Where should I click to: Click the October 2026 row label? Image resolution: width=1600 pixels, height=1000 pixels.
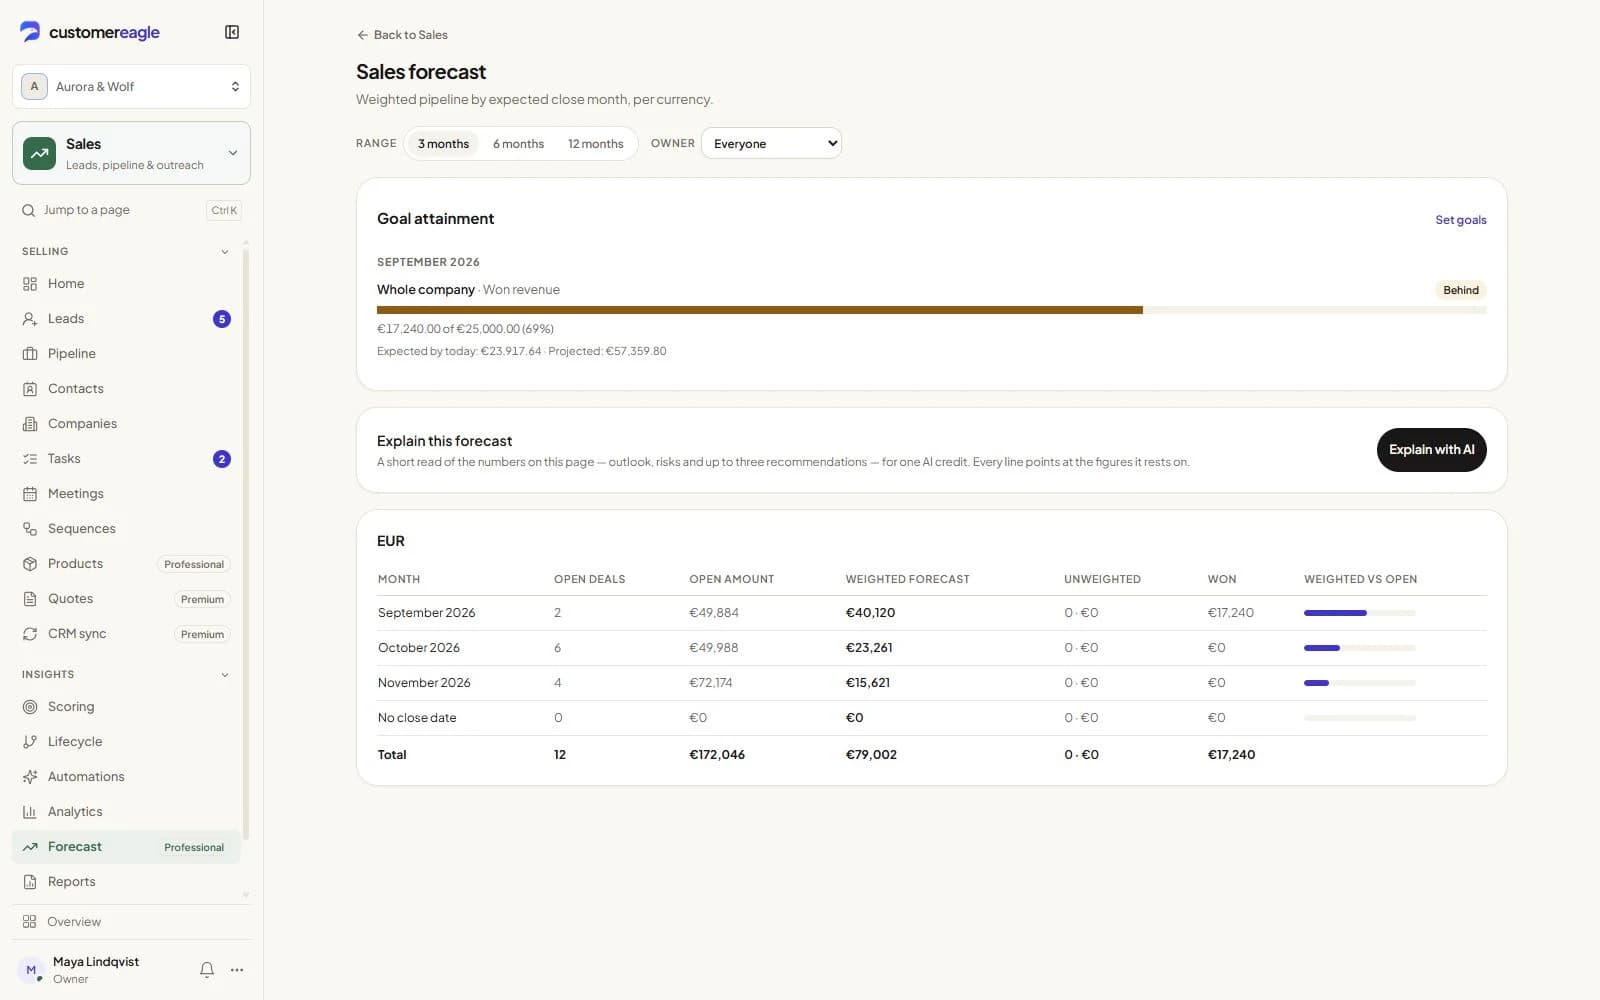click(x=419, y=648)
